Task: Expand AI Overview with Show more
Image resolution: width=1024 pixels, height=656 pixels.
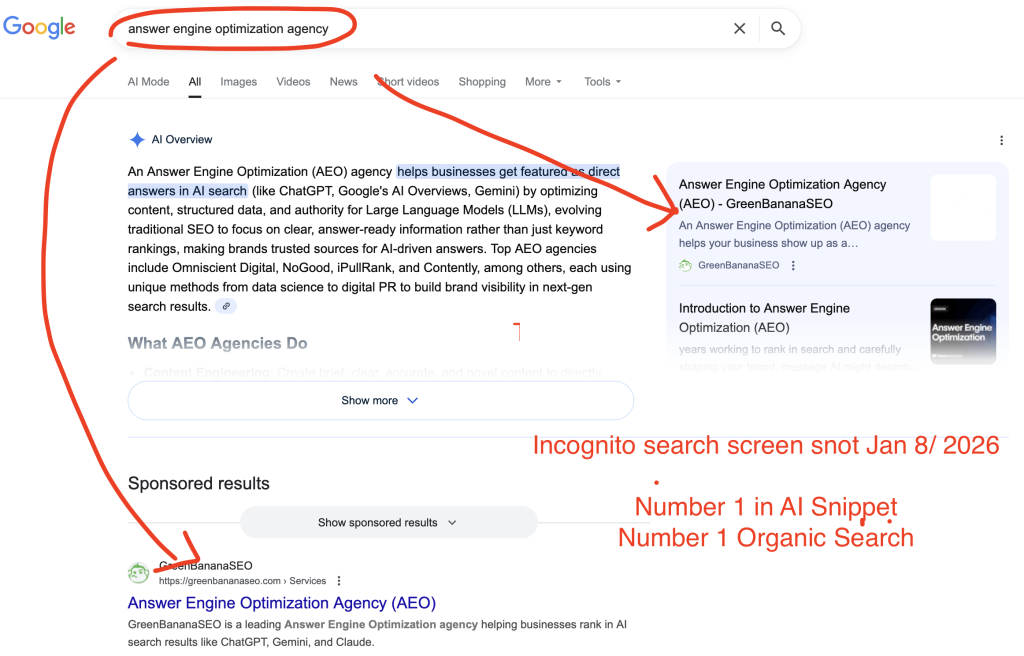Action: click(381, 401)
